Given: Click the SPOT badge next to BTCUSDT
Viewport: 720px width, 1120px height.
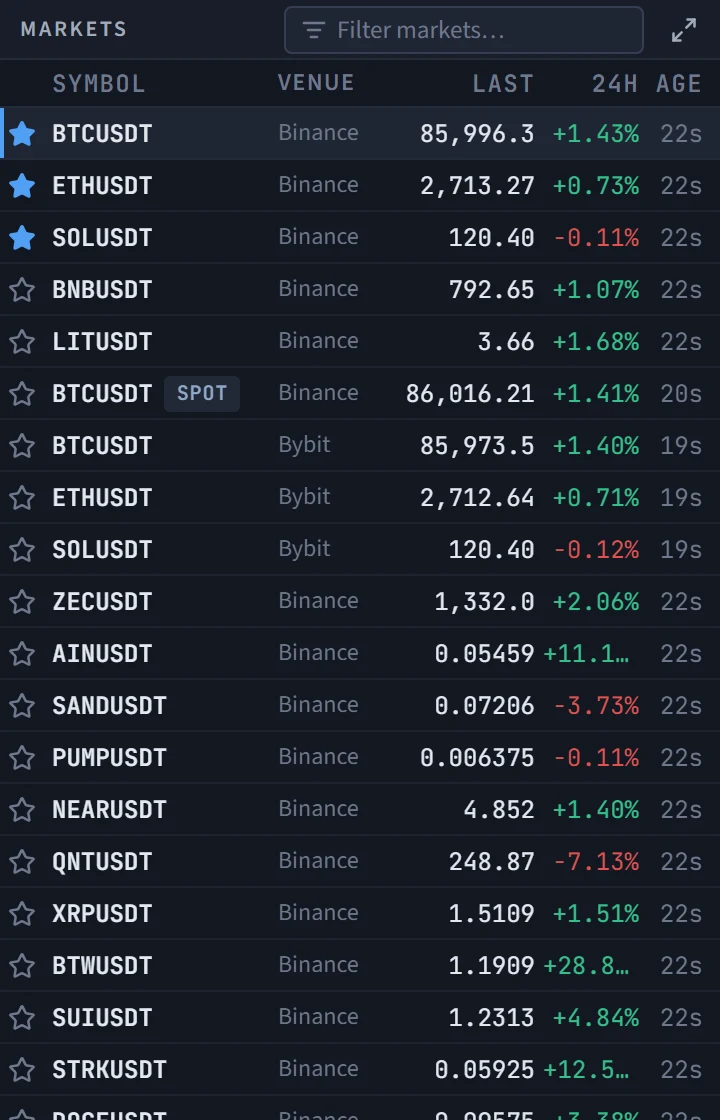Looking at the screenshot, I should (x=201, y=394).
